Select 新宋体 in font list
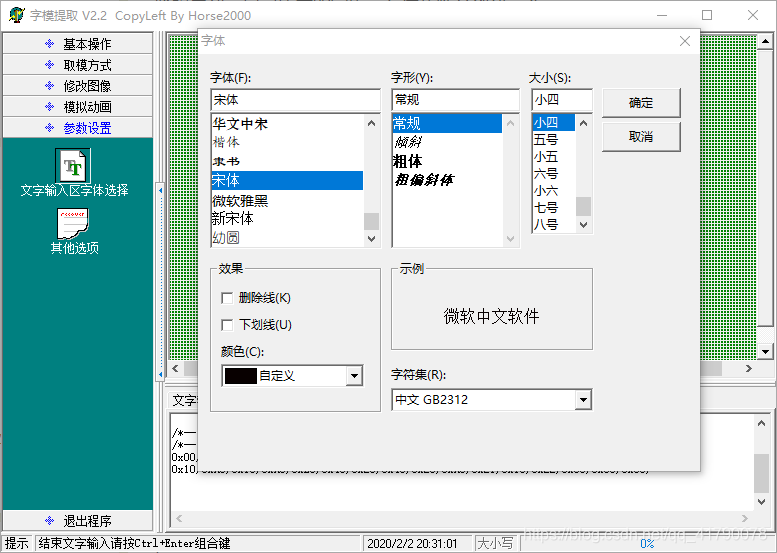 point(287,219)
